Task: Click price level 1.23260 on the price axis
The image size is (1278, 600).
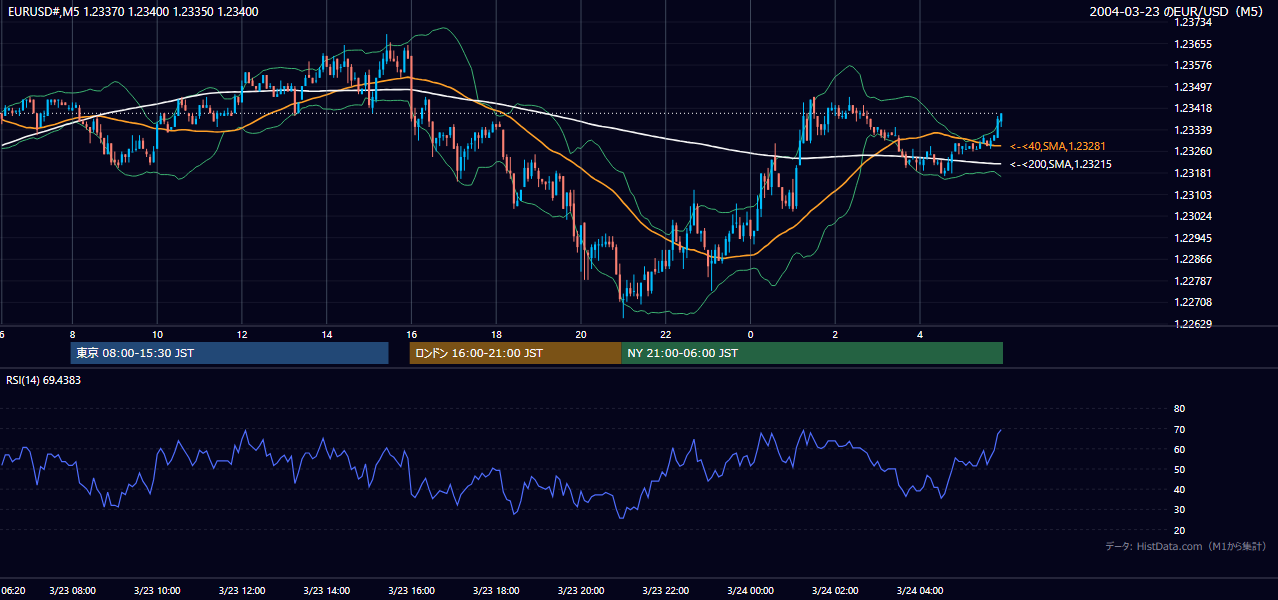Action: pos(1192,151)
